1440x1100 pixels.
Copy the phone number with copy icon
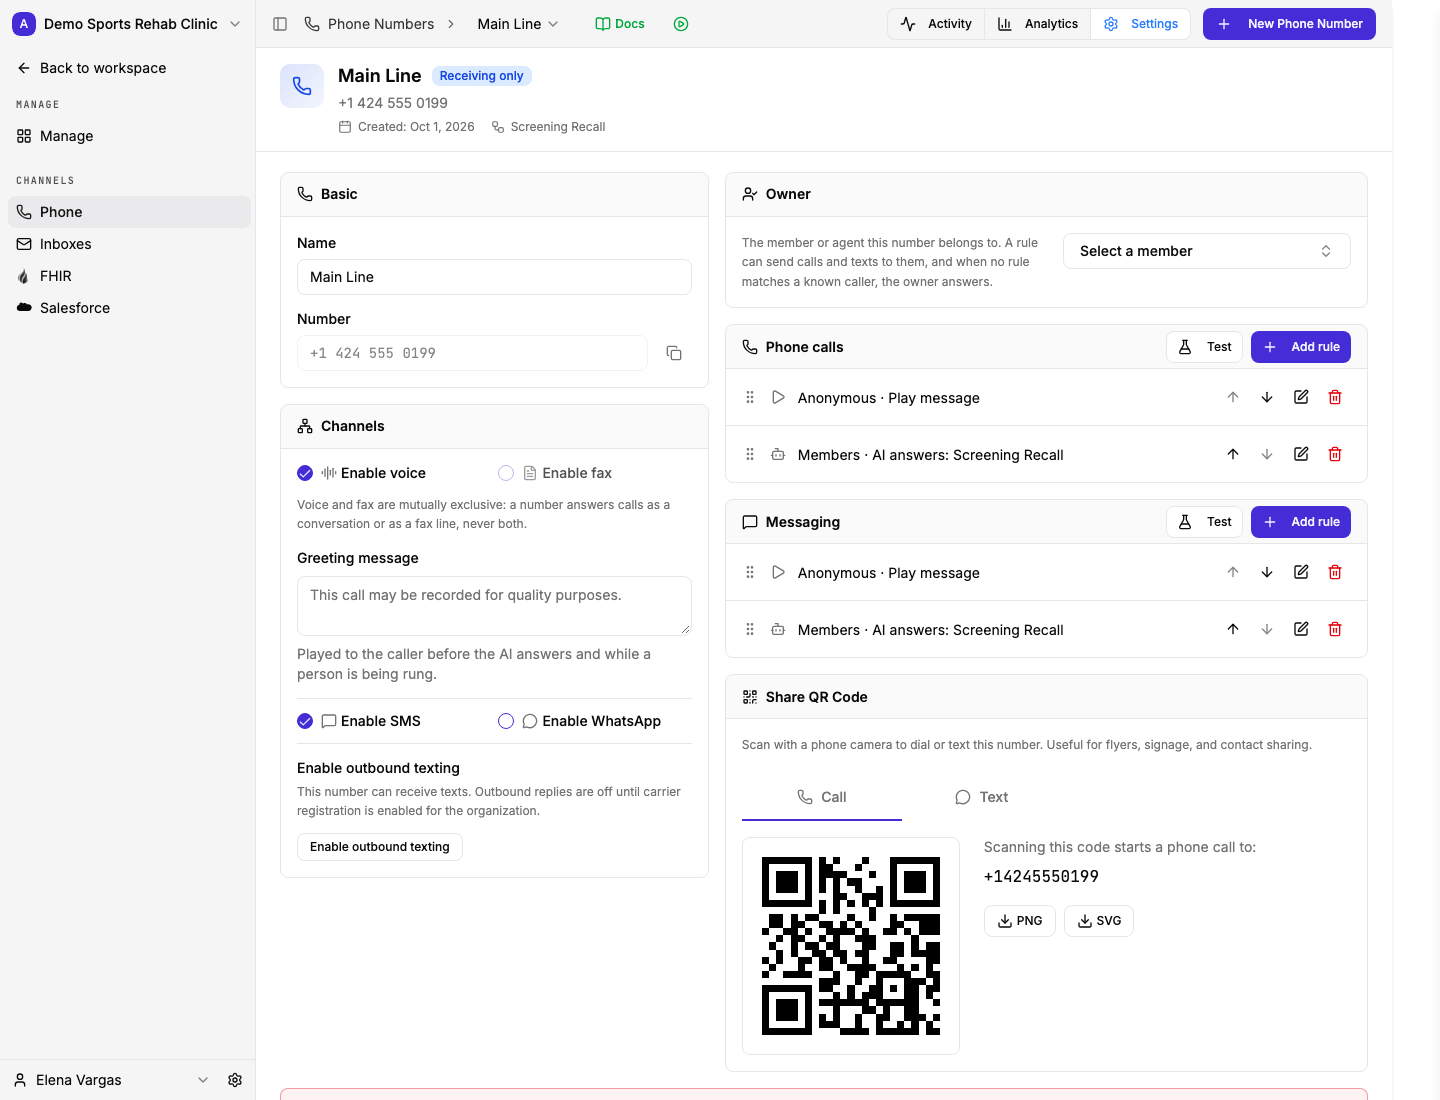[x=674, y=353]
